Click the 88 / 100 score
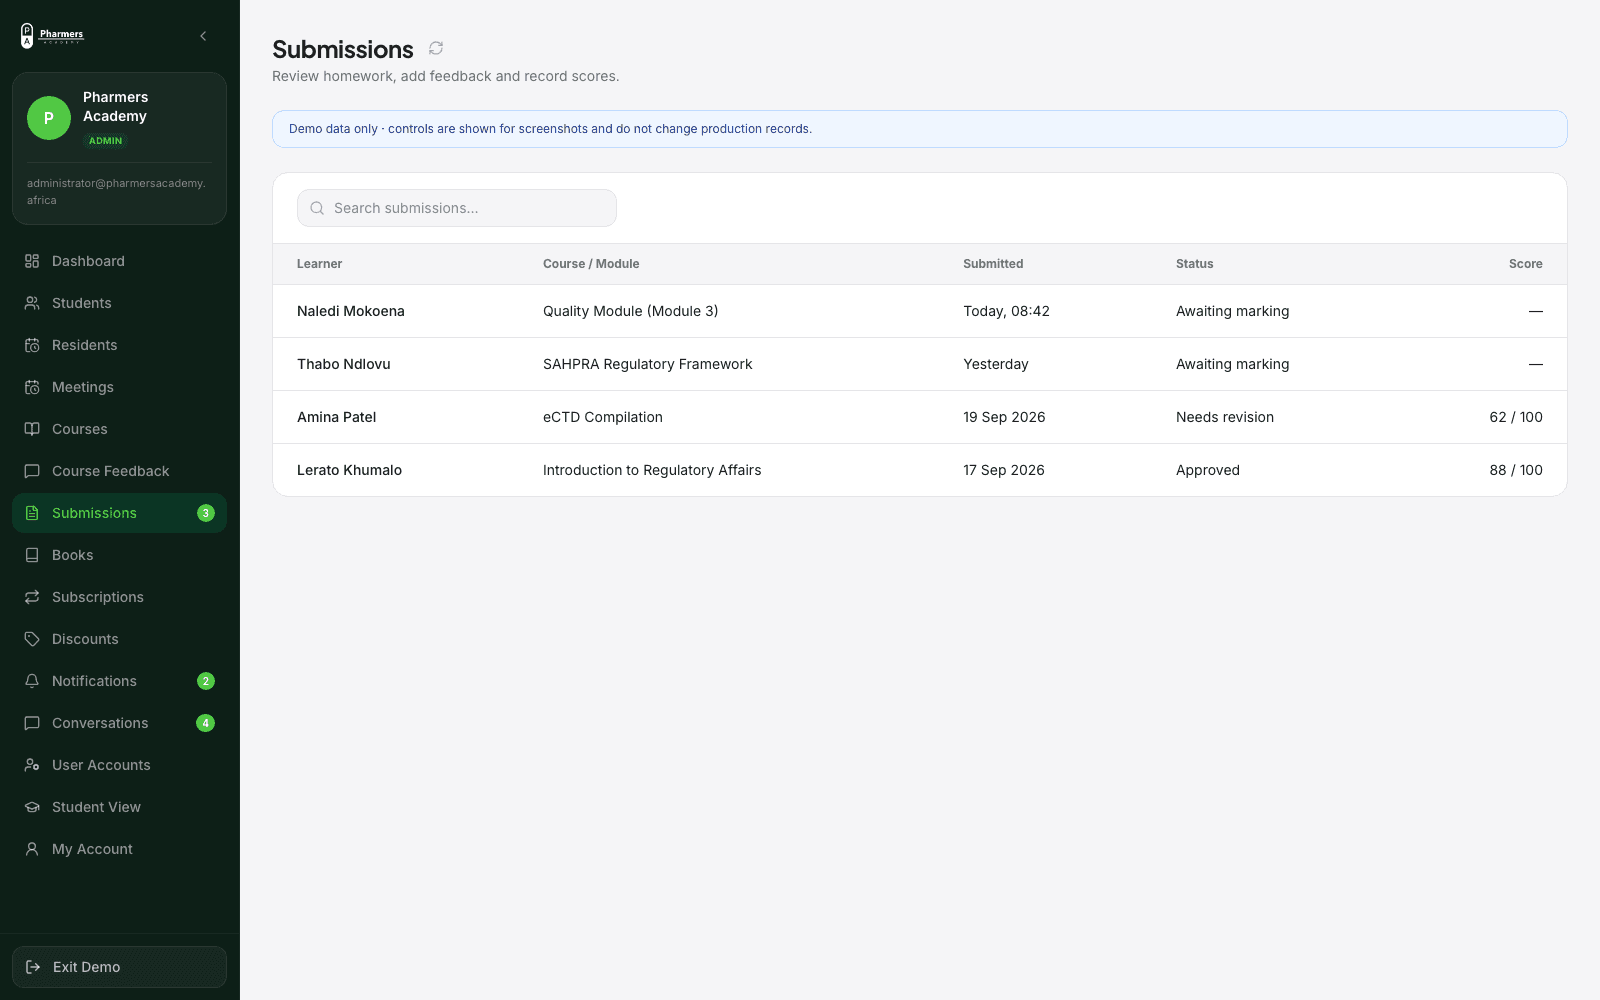The image size is (1600, 1000). [x=1516, y=470]
